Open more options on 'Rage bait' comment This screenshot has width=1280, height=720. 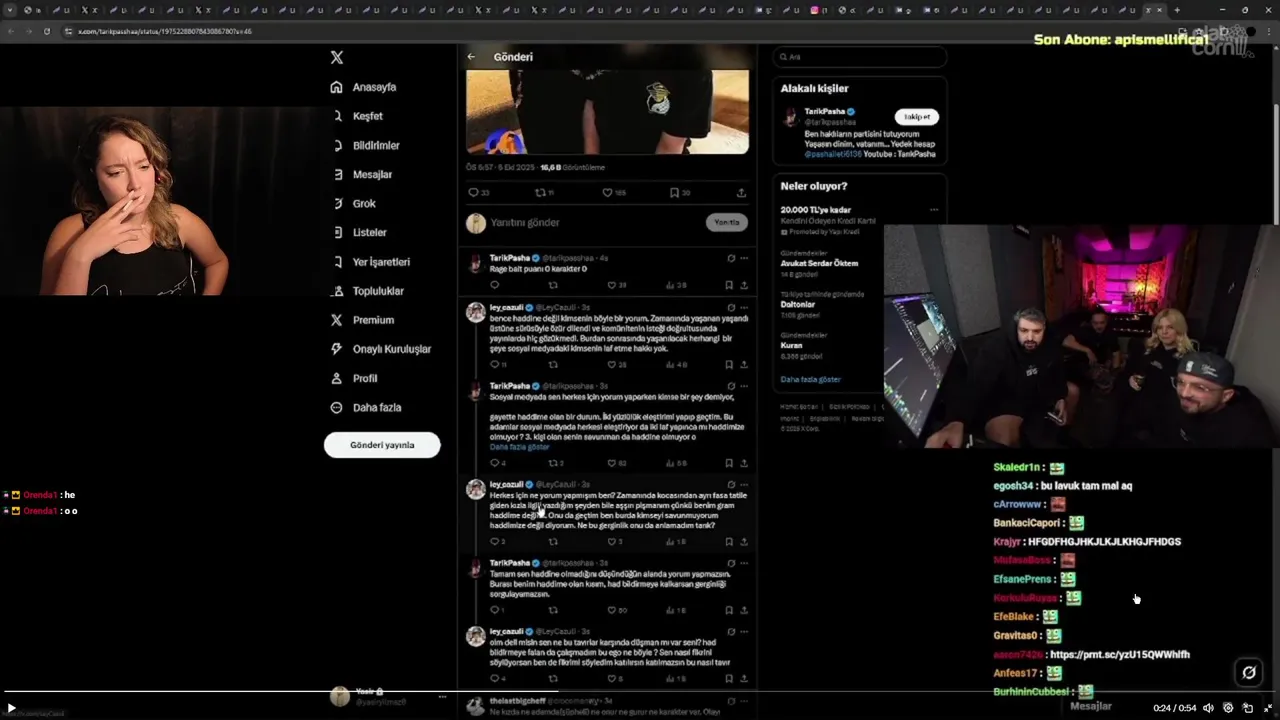[744, 258]
